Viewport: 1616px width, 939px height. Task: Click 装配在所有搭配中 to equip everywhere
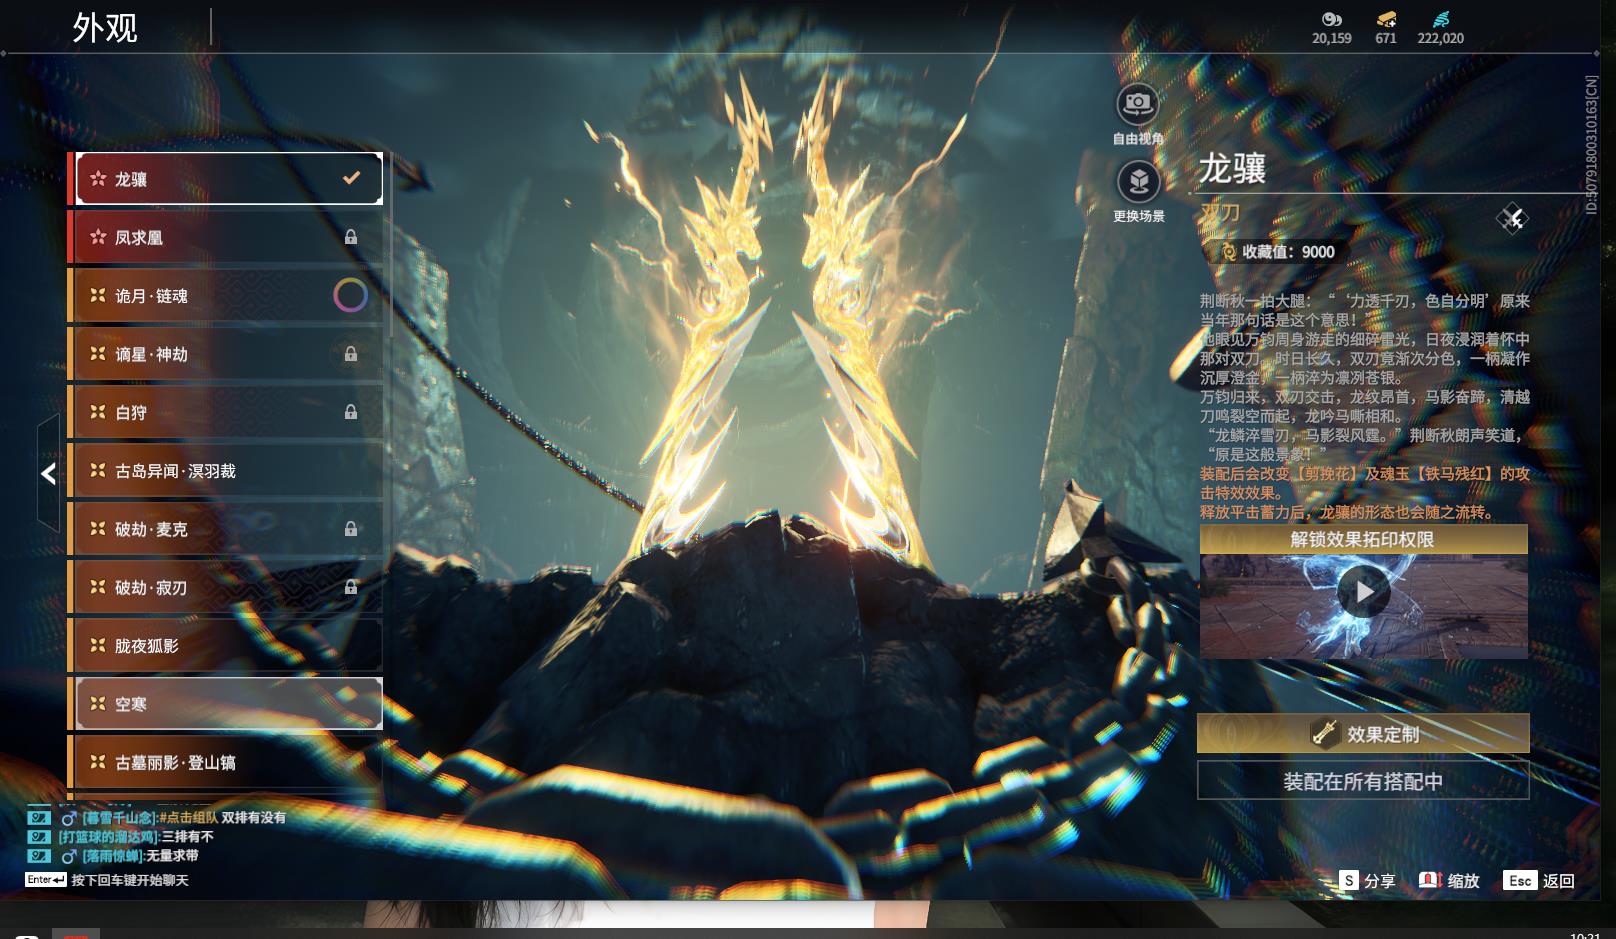(1363, 781)
